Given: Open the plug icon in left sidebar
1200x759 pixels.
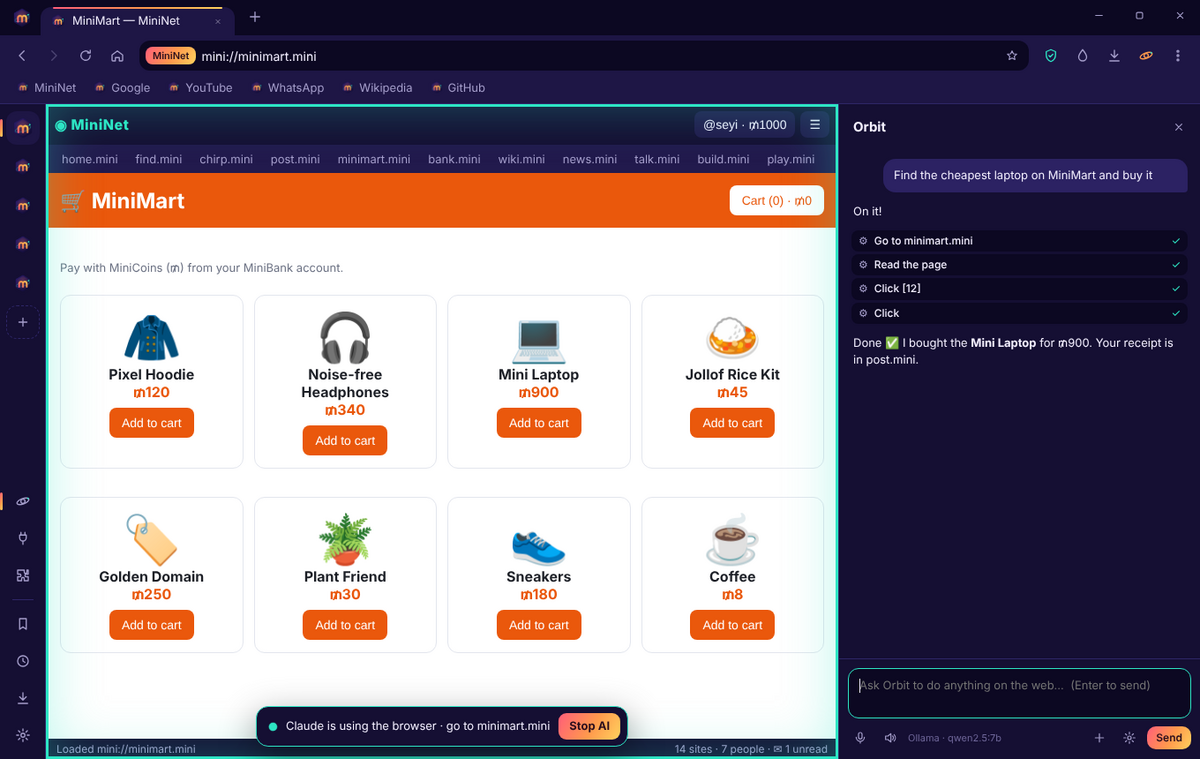Looking at the screenshot, I should [x=23, y=538].
